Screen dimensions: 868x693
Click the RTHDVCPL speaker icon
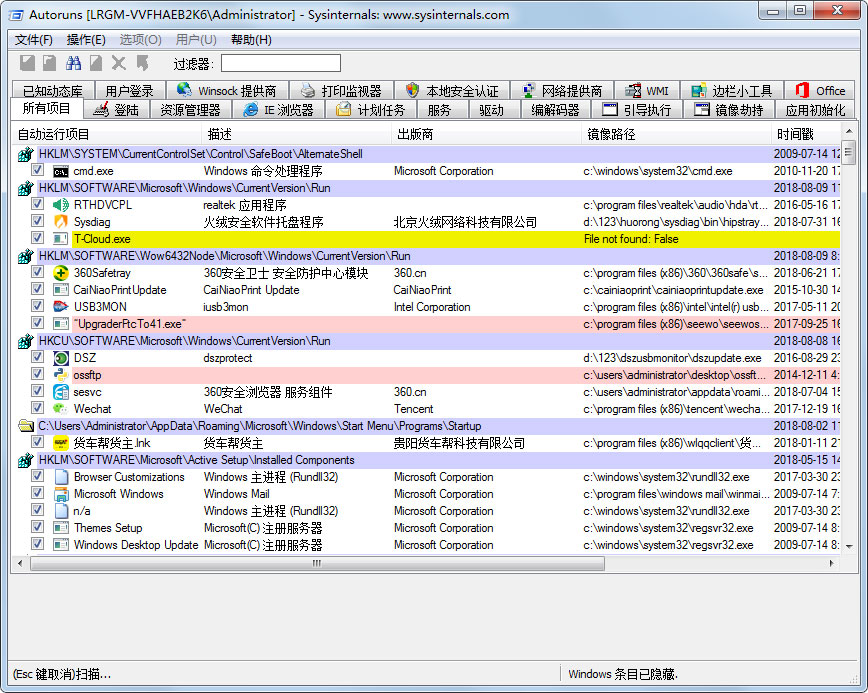point(61,205)
